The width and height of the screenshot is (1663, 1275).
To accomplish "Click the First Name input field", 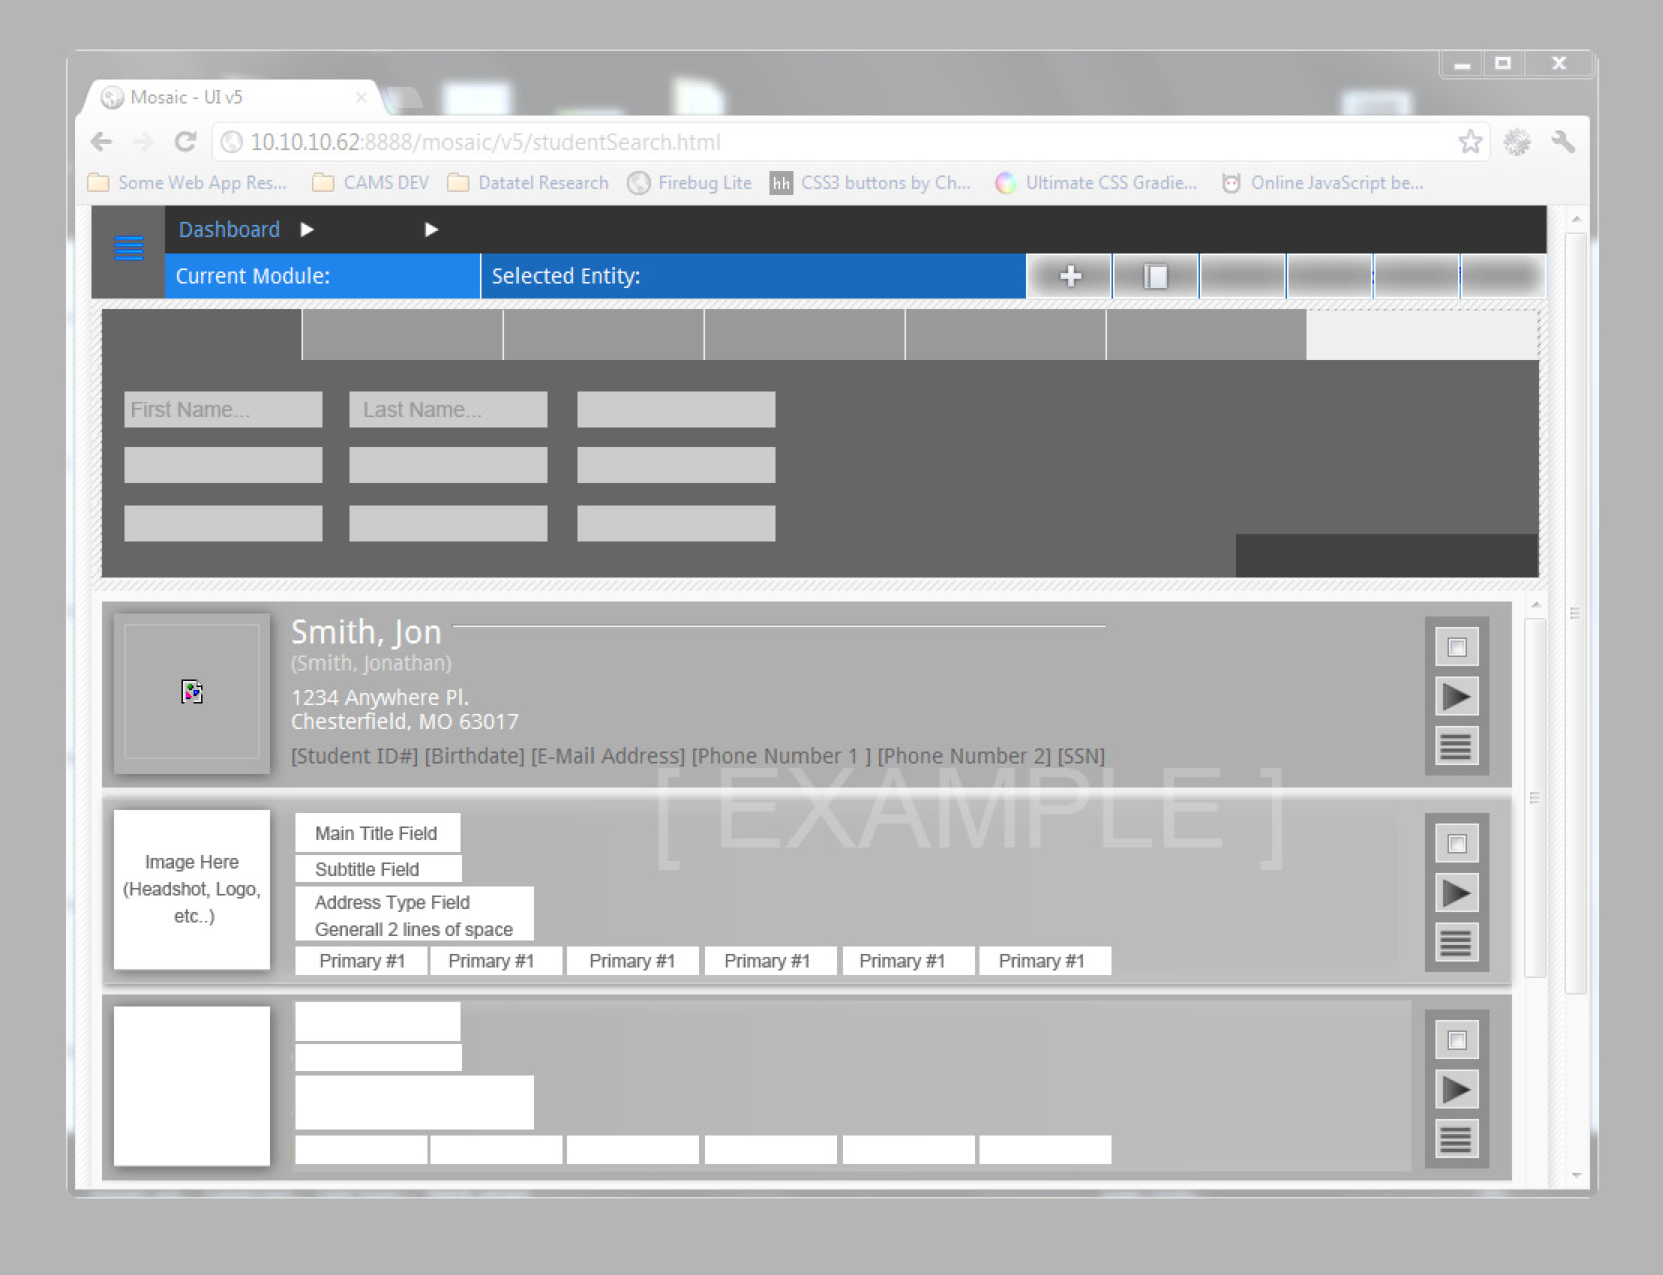I will (x=223, y=410).
